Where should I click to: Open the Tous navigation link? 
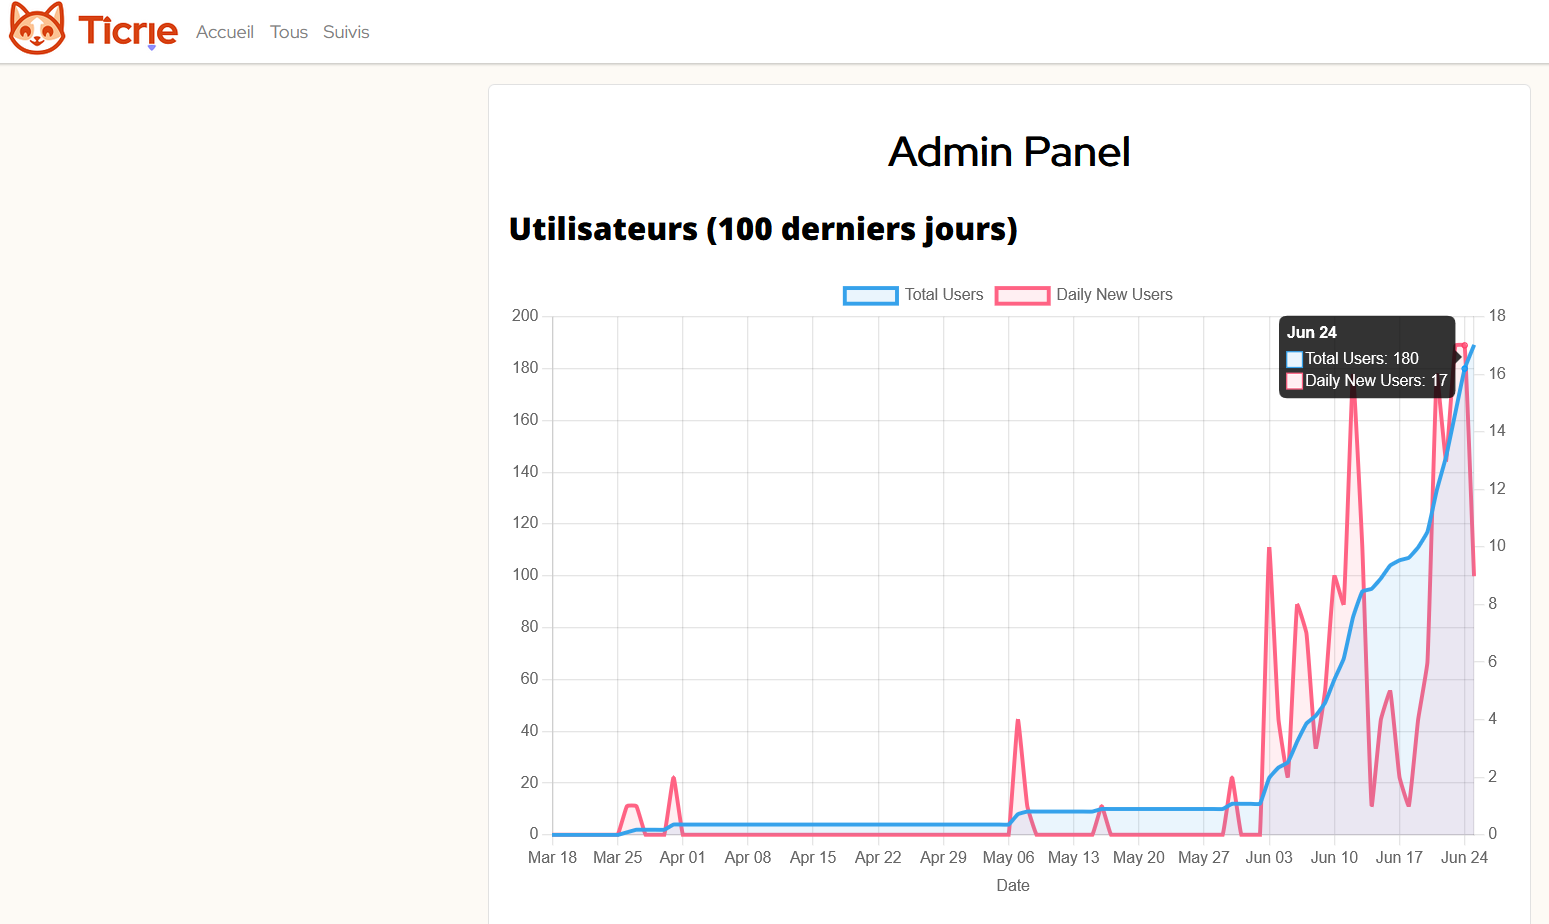[289, 32]
